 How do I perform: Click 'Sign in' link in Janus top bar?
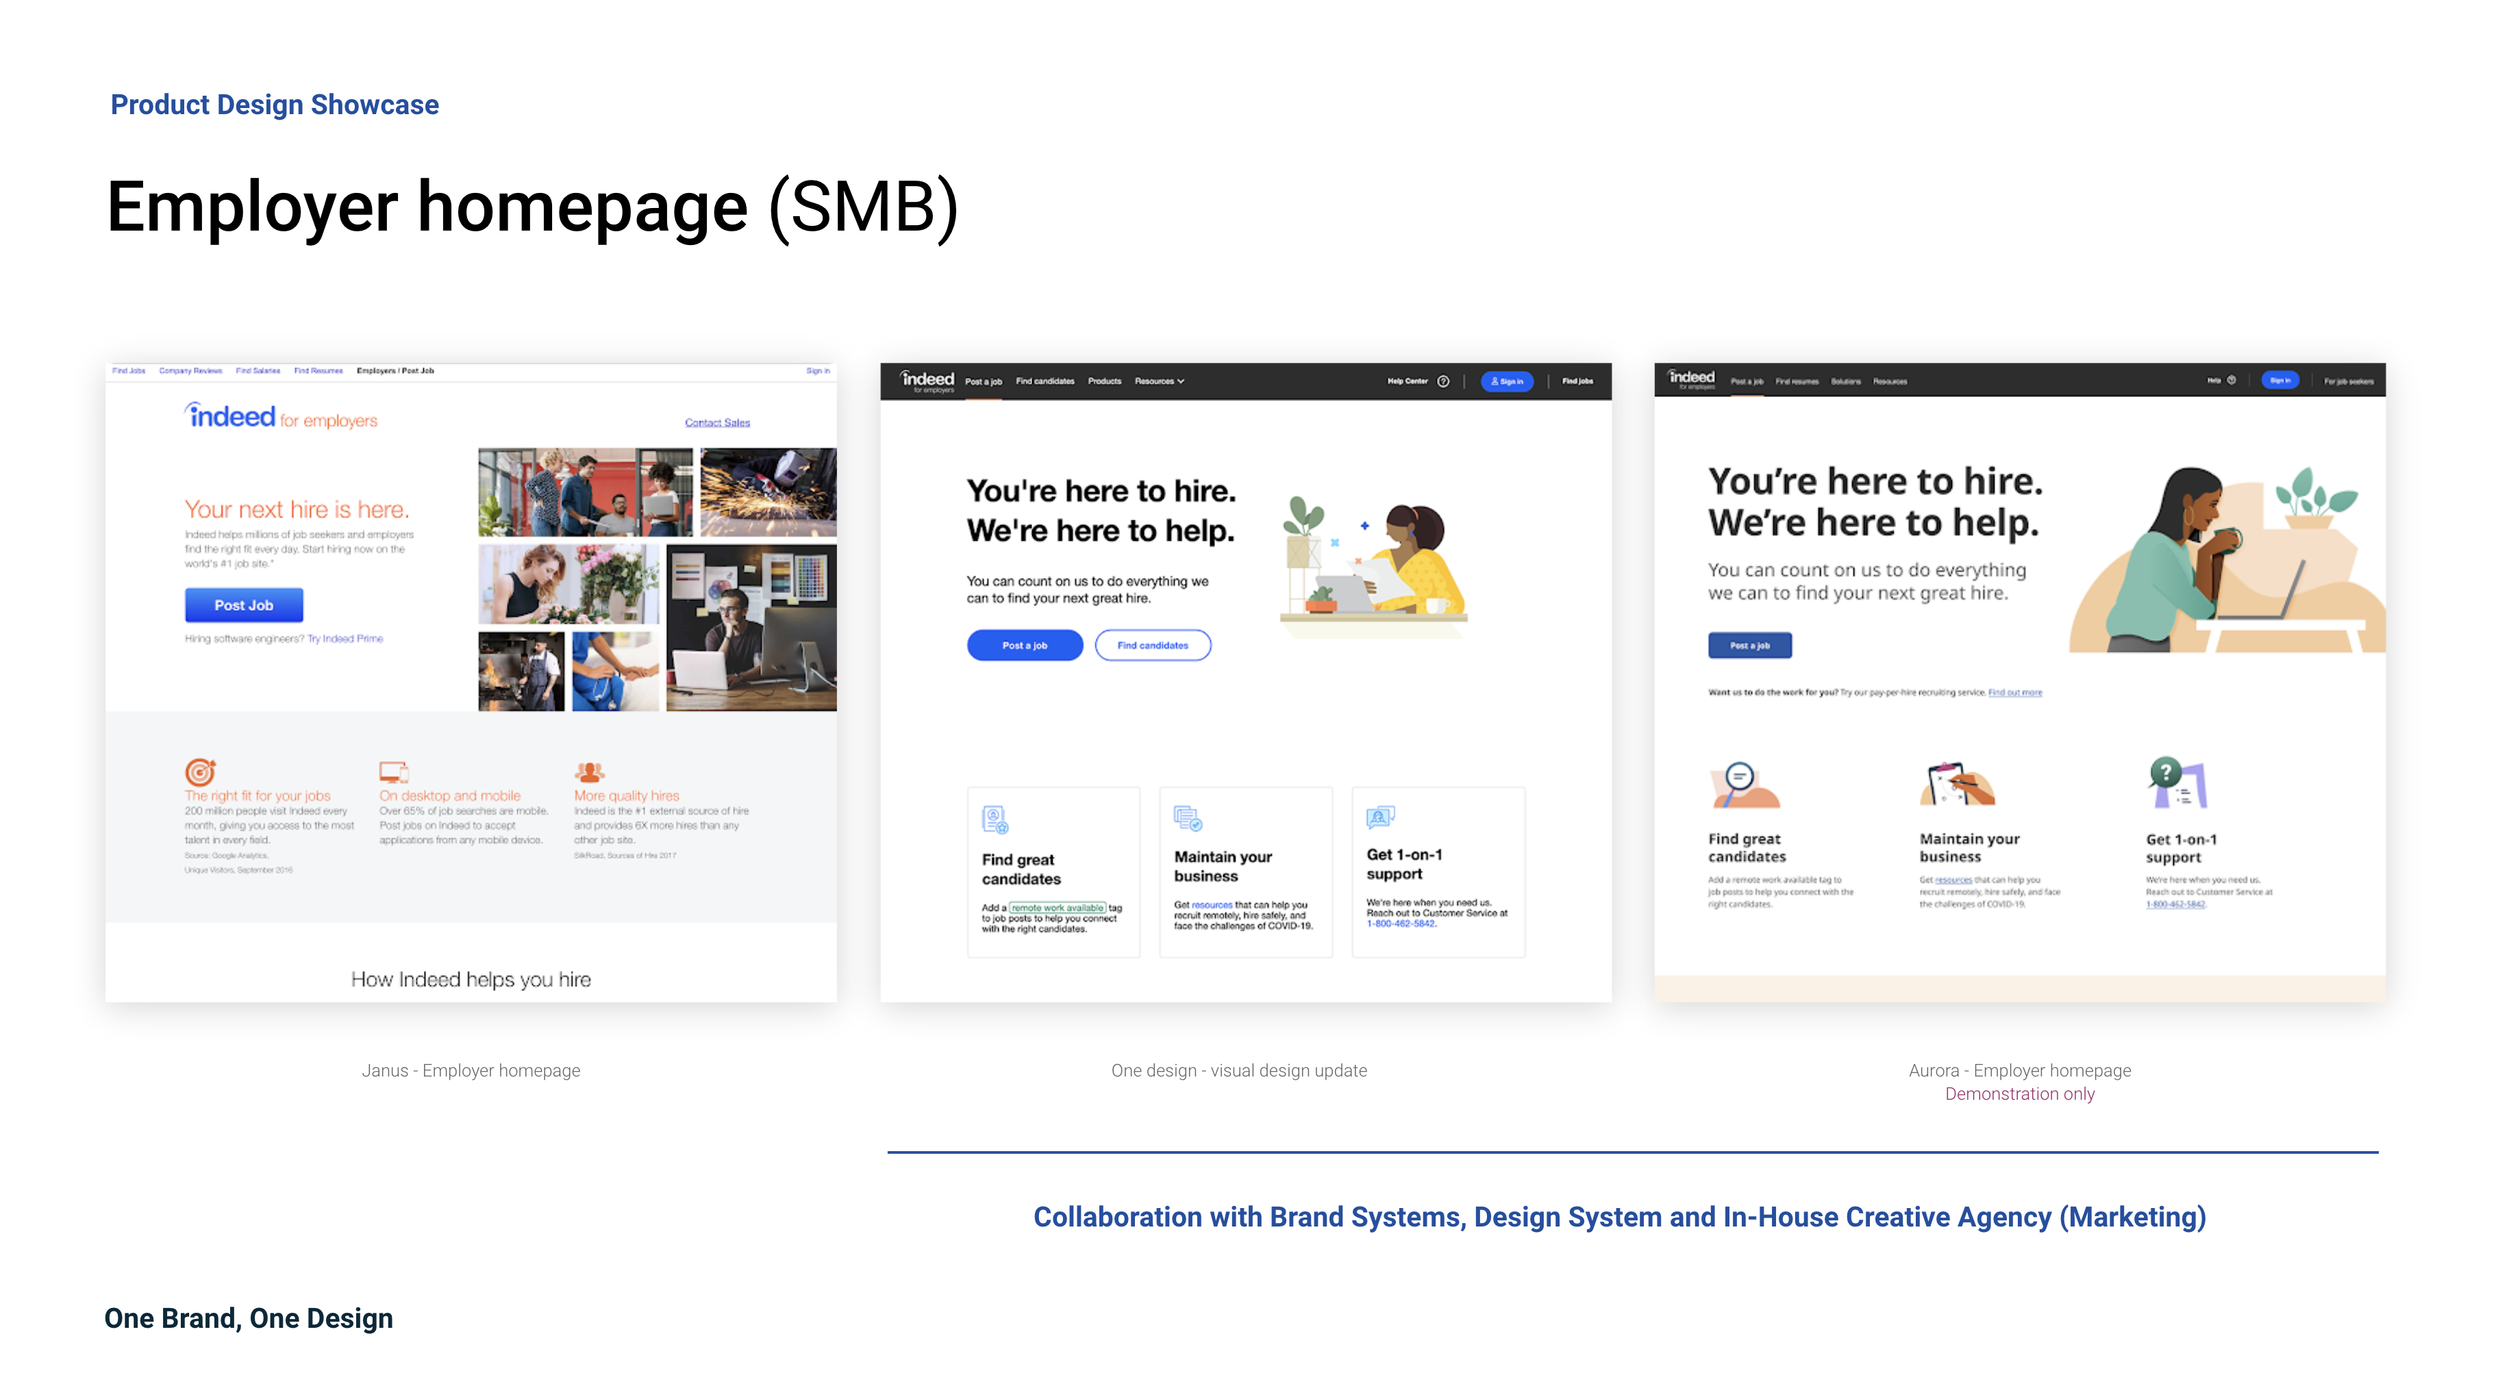point(818,371)
